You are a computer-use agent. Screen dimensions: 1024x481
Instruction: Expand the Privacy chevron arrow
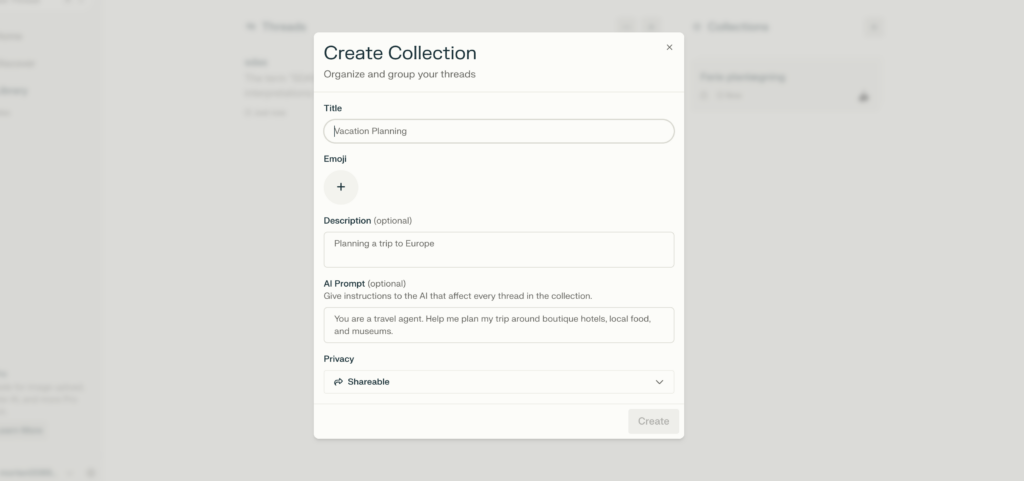pyautogui.click(x=660, y=382)
